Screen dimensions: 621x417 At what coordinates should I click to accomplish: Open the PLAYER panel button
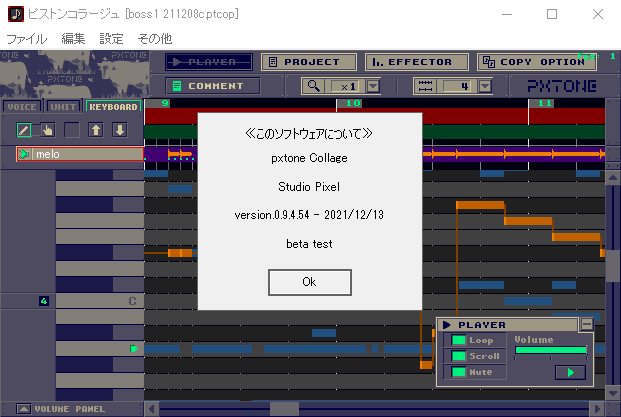pyautogui.click(x=209, y=62)
